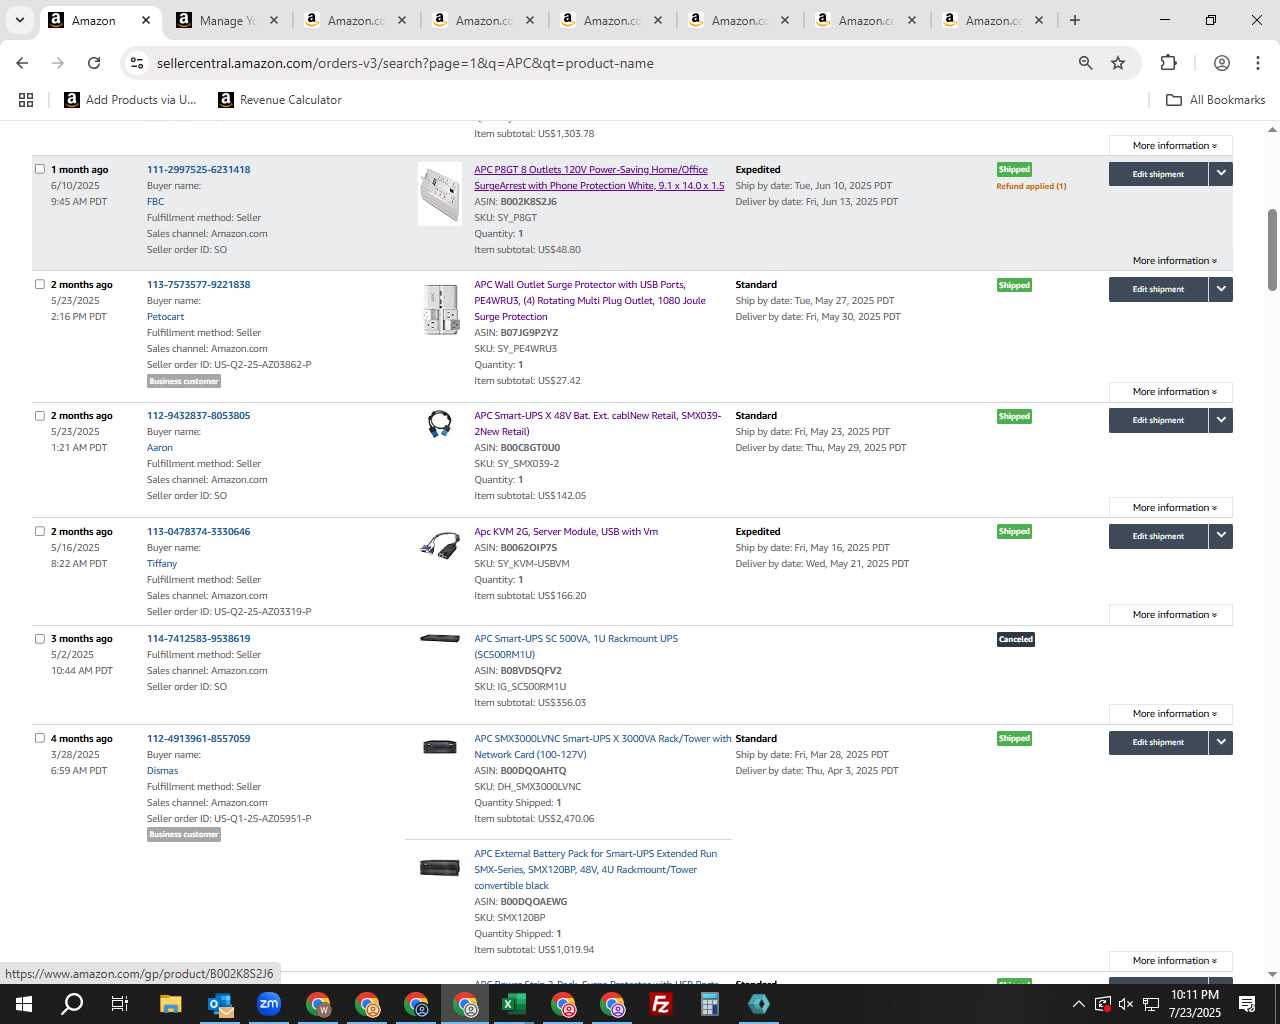Open All Bookmarks folder
The image size is (1280, 1024).
point(1216,100)
